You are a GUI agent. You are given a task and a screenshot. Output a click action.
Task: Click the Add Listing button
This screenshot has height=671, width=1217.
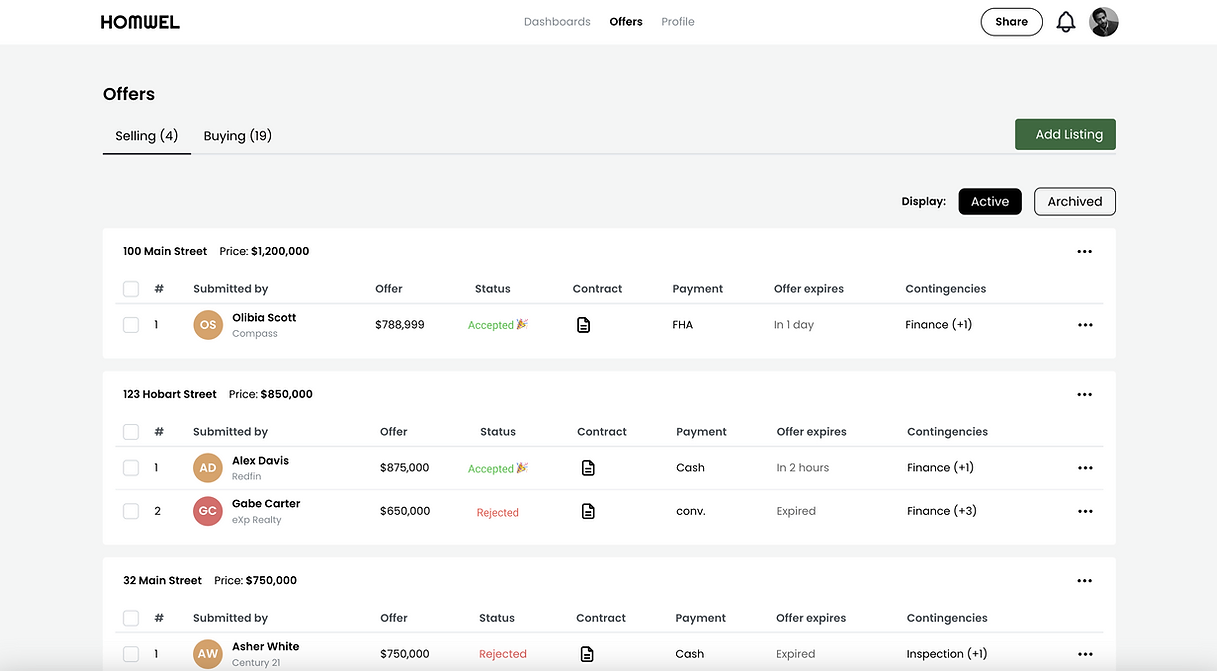point(1065,135)
